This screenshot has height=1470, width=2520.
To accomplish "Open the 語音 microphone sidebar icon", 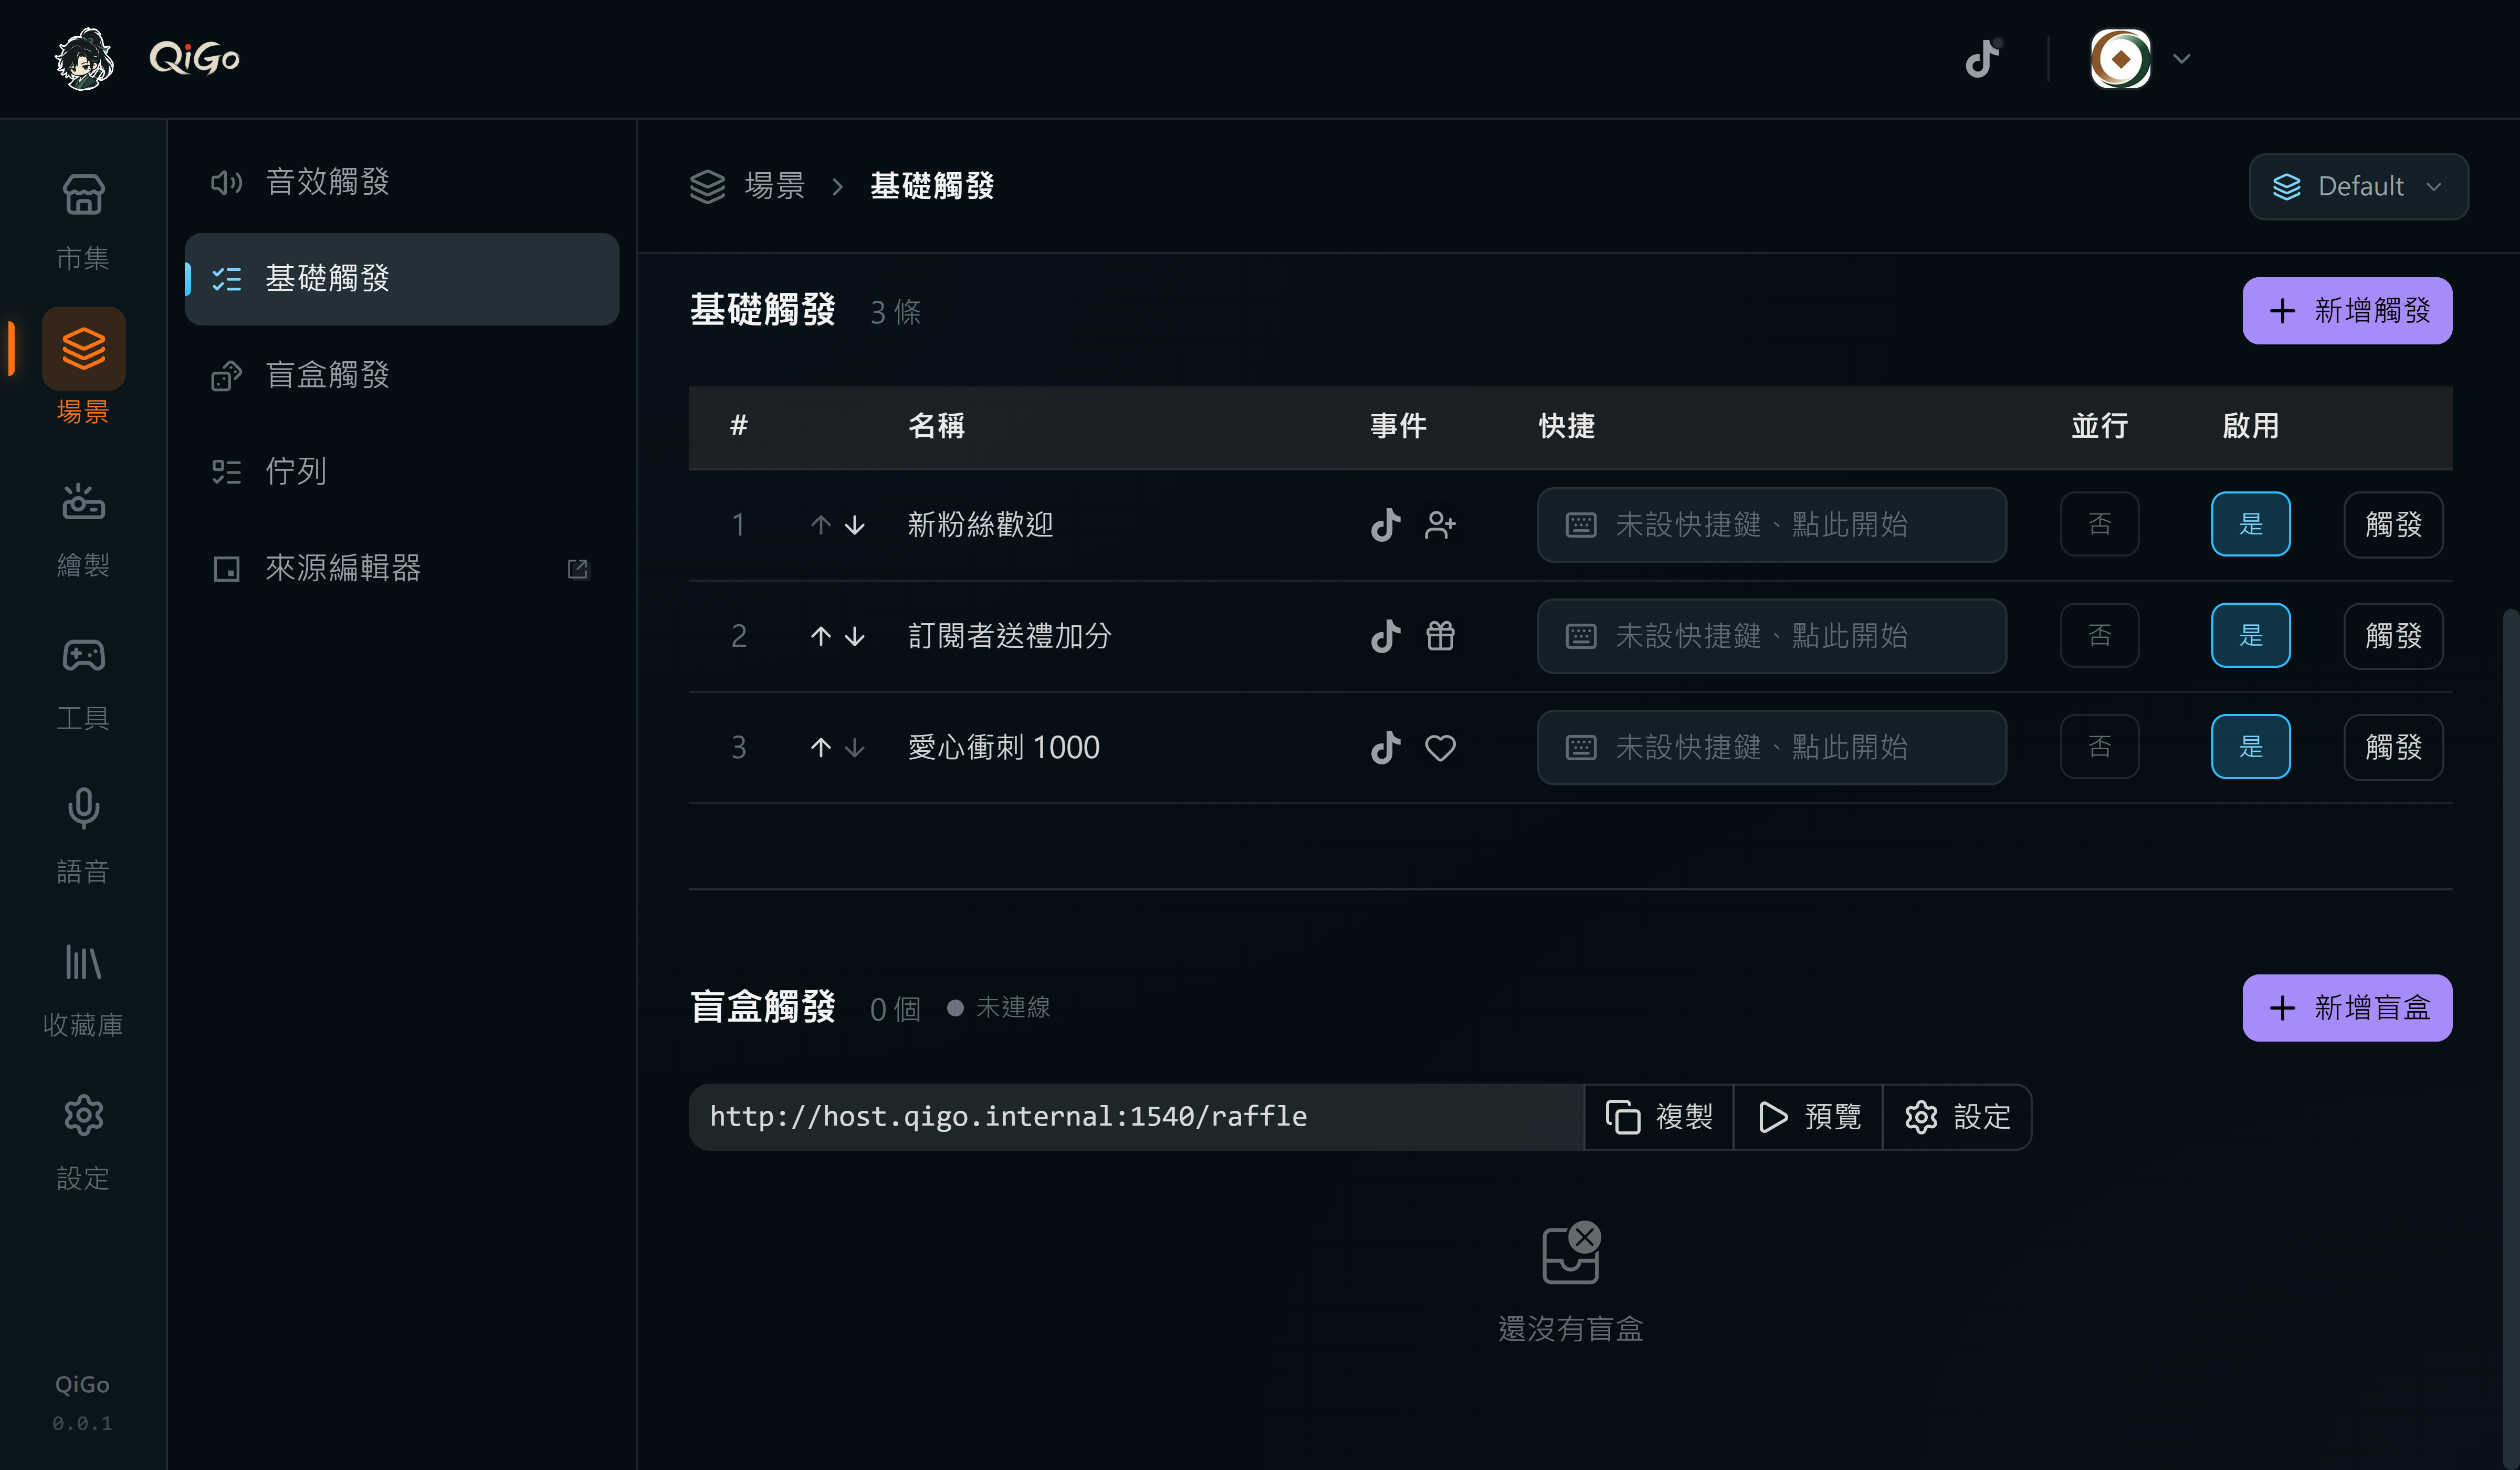I will pos(83,835).
